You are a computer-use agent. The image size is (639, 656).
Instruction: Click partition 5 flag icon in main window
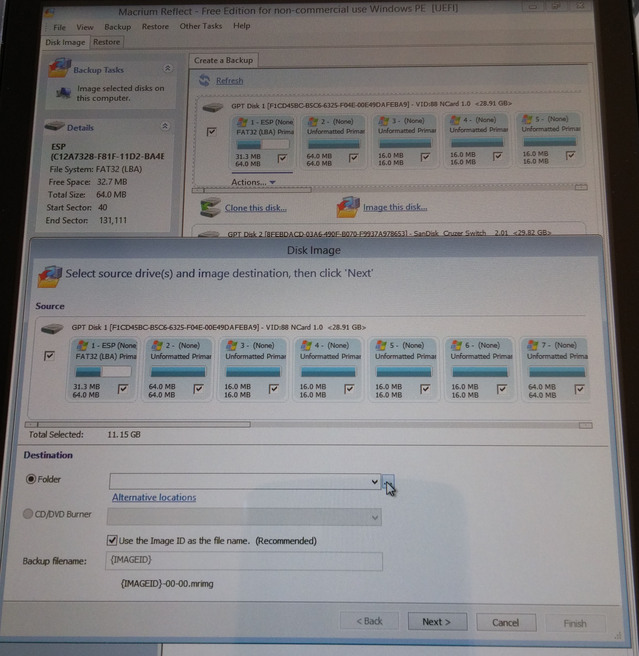pos(527,119)
